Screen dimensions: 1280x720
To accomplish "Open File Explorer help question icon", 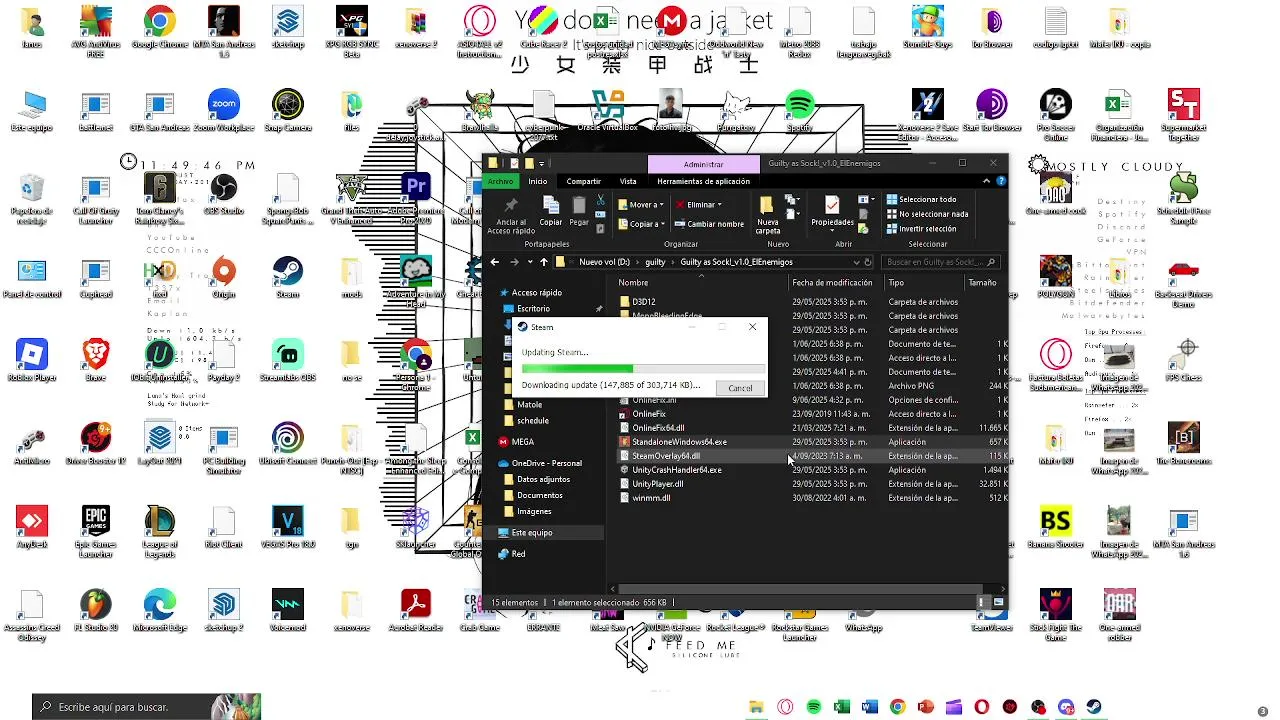I will coord(1001,181).
